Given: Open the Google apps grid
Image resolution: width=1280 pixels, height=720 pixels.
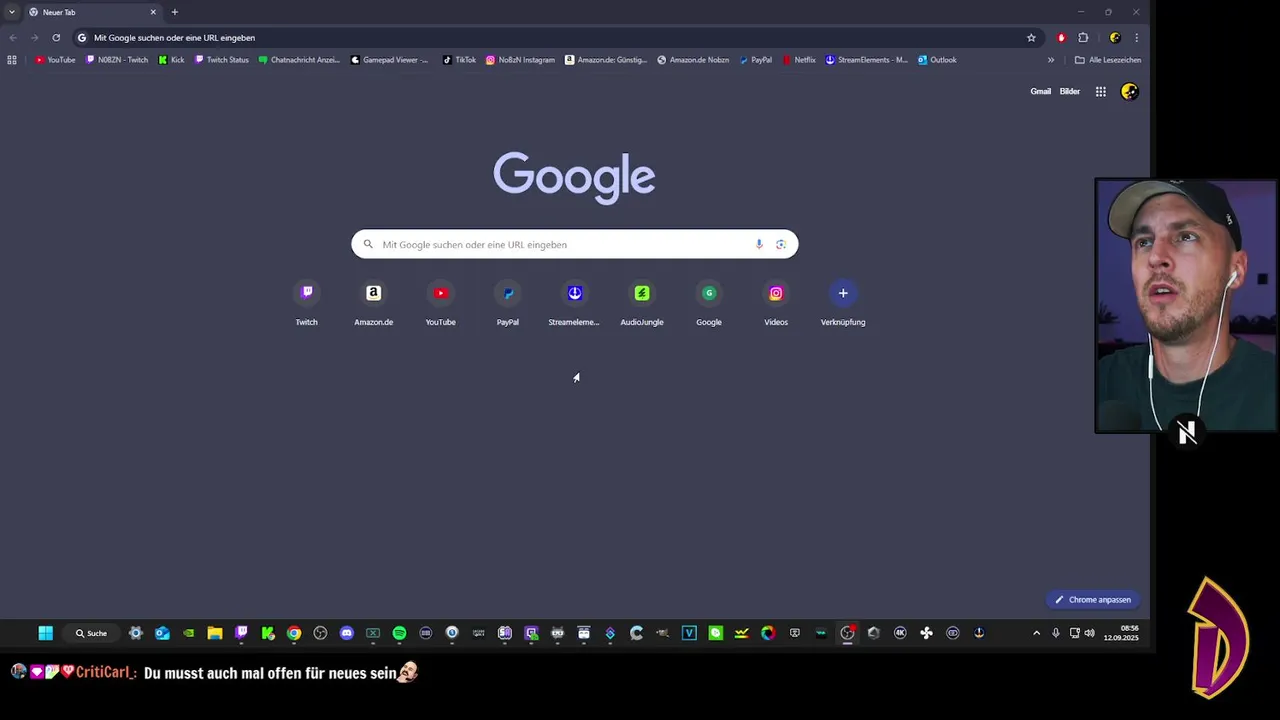Looking at the screenshot, I should [1100, 91].
